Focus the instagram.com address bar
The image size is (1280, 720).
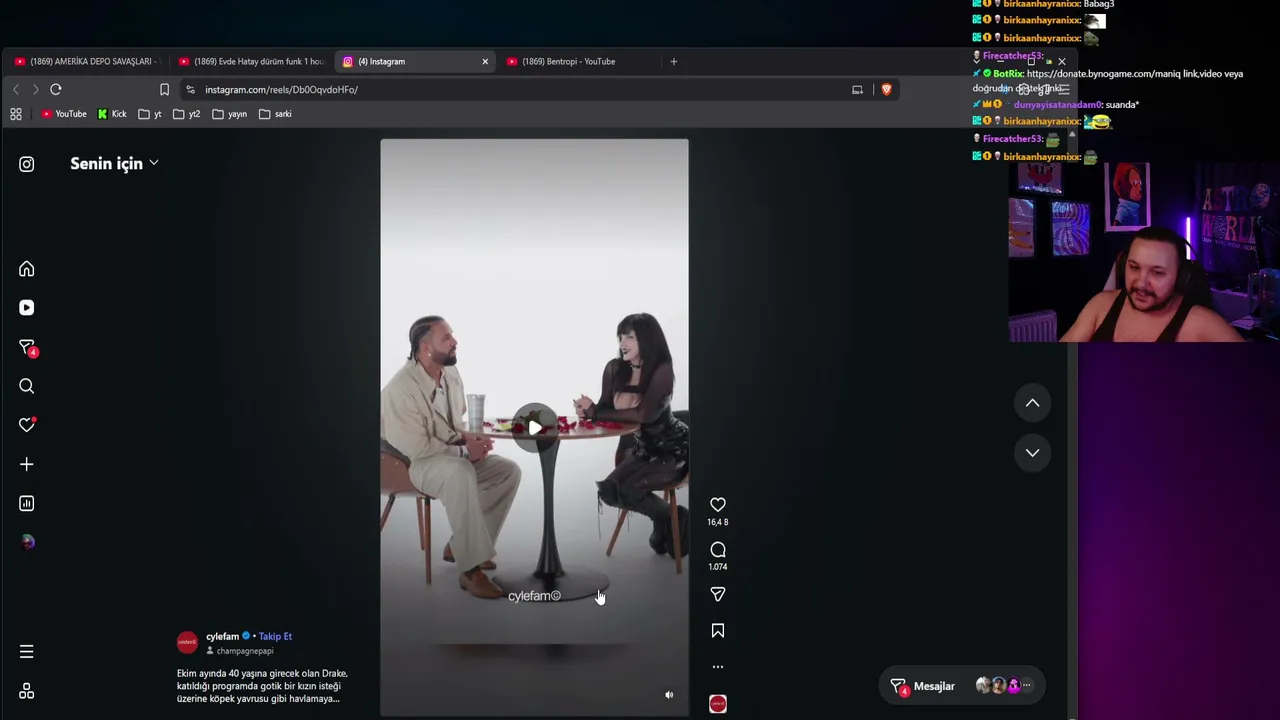click(520, 89)
